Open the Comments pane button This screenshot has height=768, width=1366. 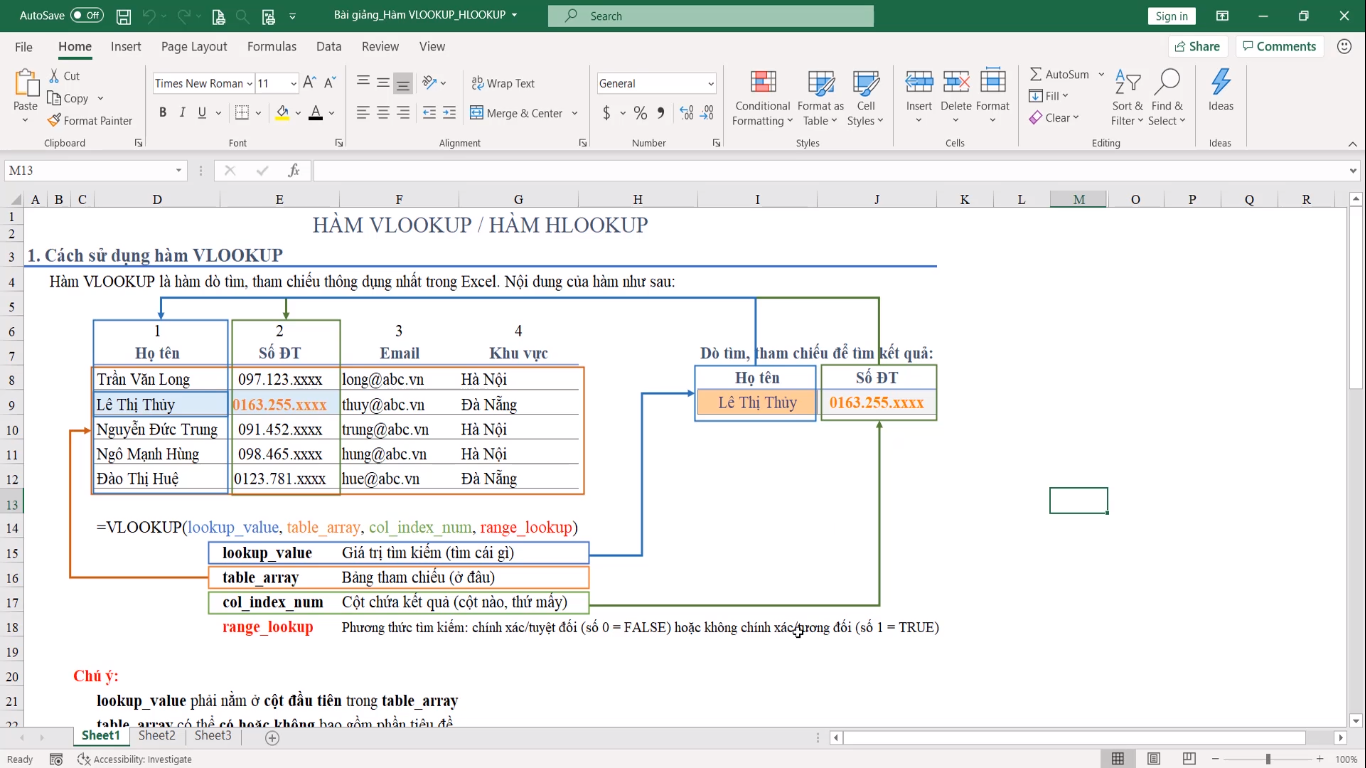1278,46
